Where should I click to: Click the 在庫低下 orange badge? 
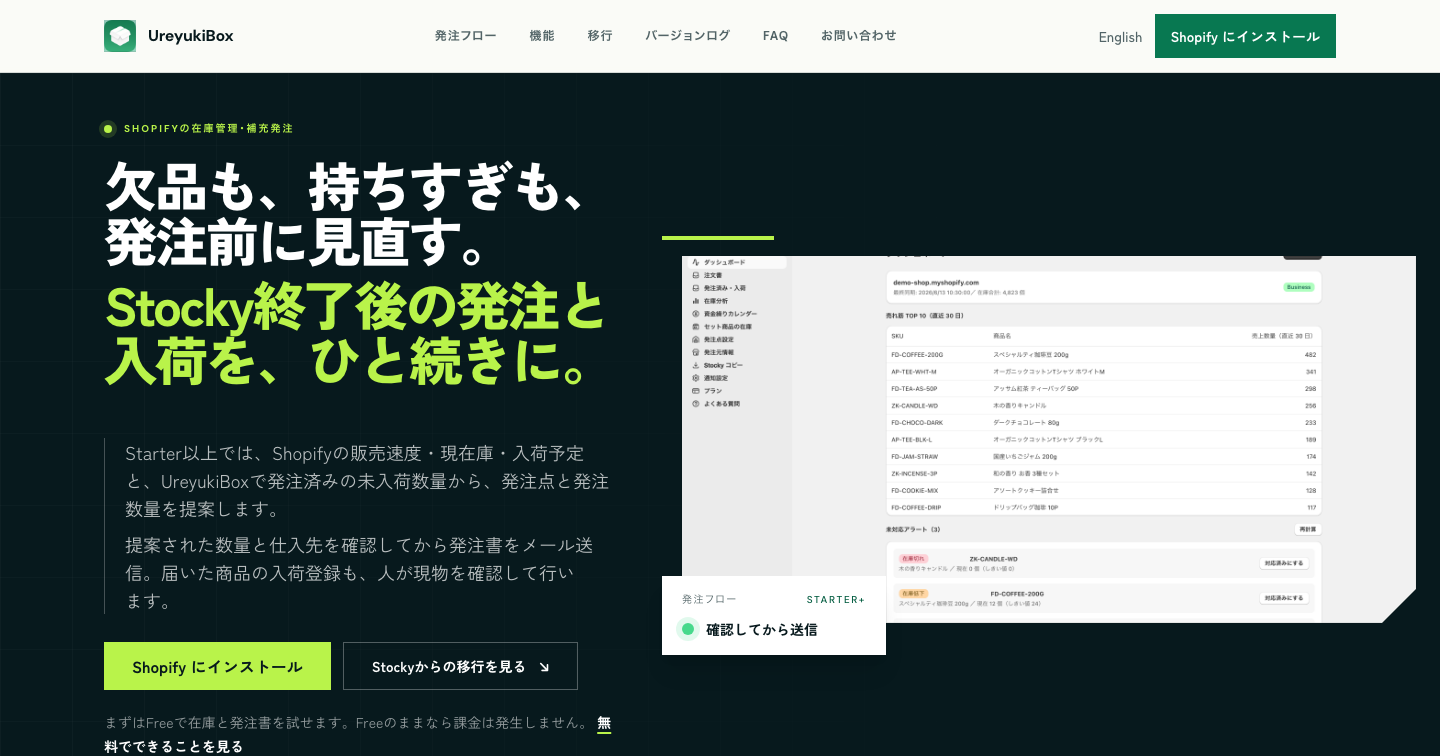pos(914,594)
